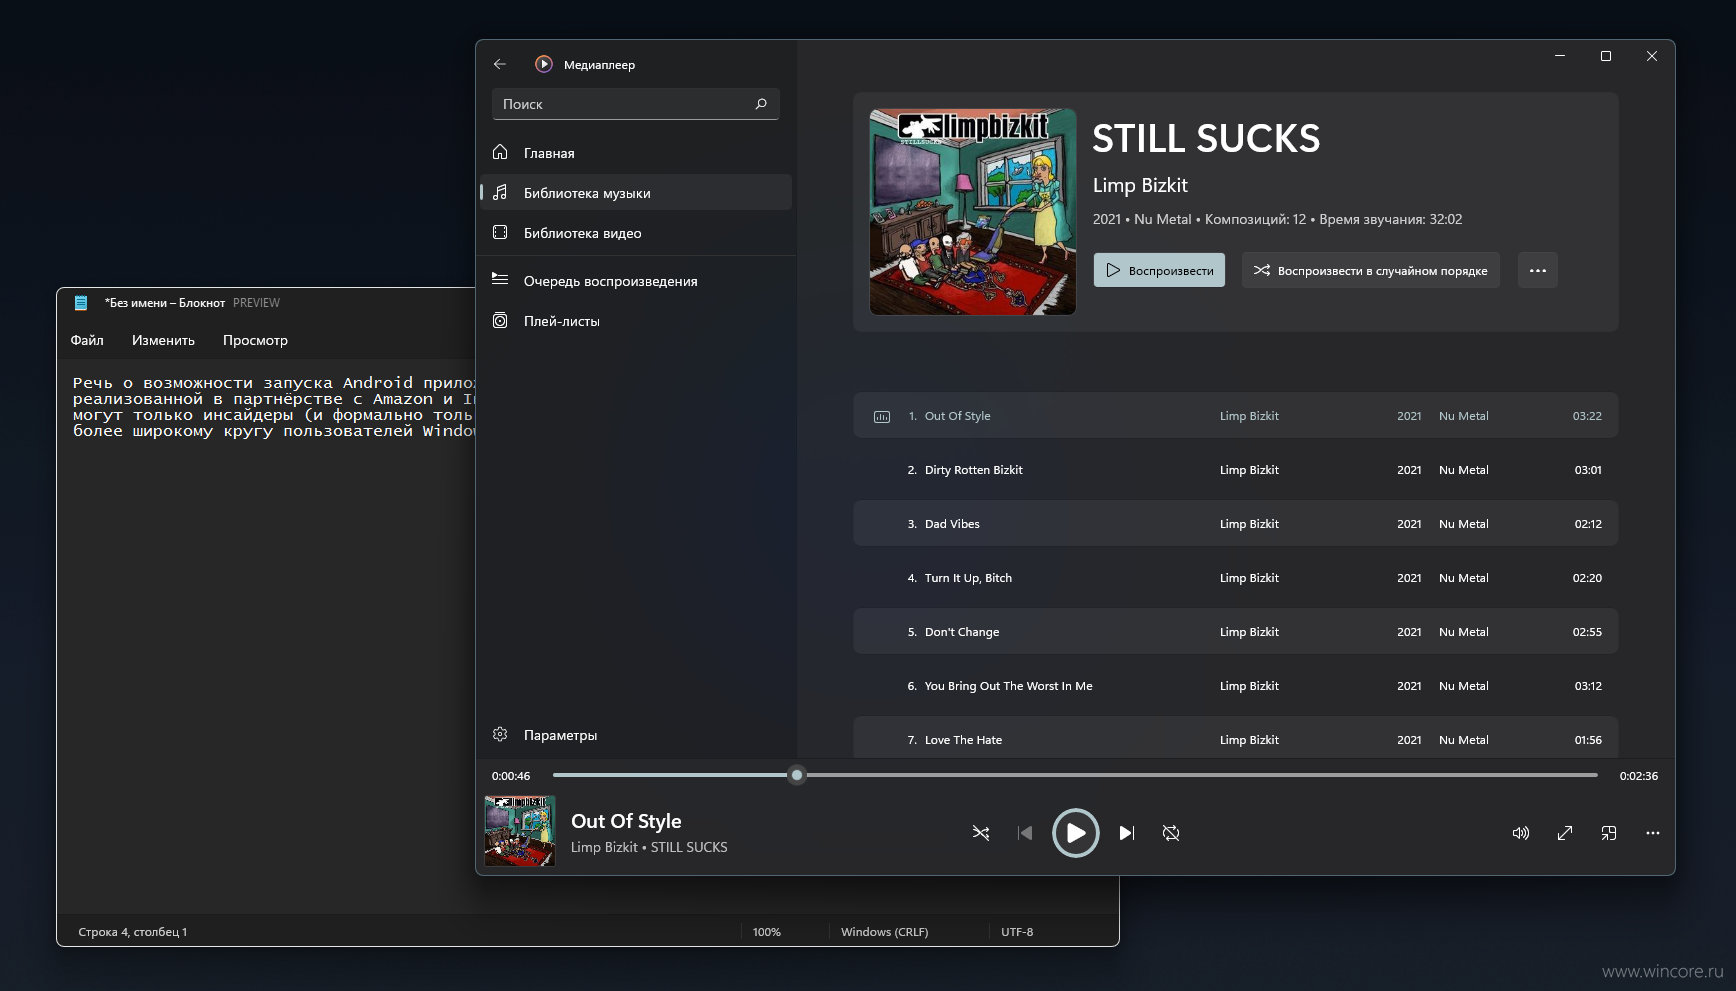Click the Limp Bizkit artist name under album title
1736x991 pixels.
tap(1140, 185)
